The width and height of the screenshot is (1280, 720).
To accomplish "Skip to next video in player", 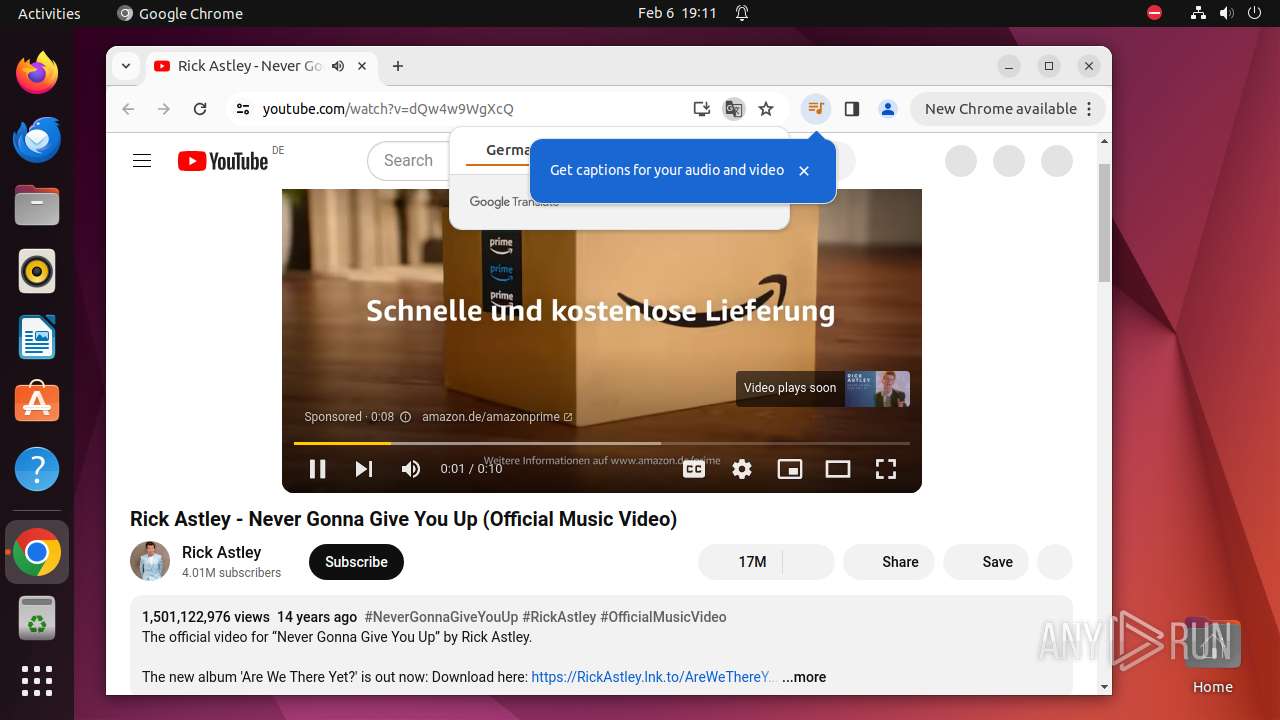I will coord(364,469).
